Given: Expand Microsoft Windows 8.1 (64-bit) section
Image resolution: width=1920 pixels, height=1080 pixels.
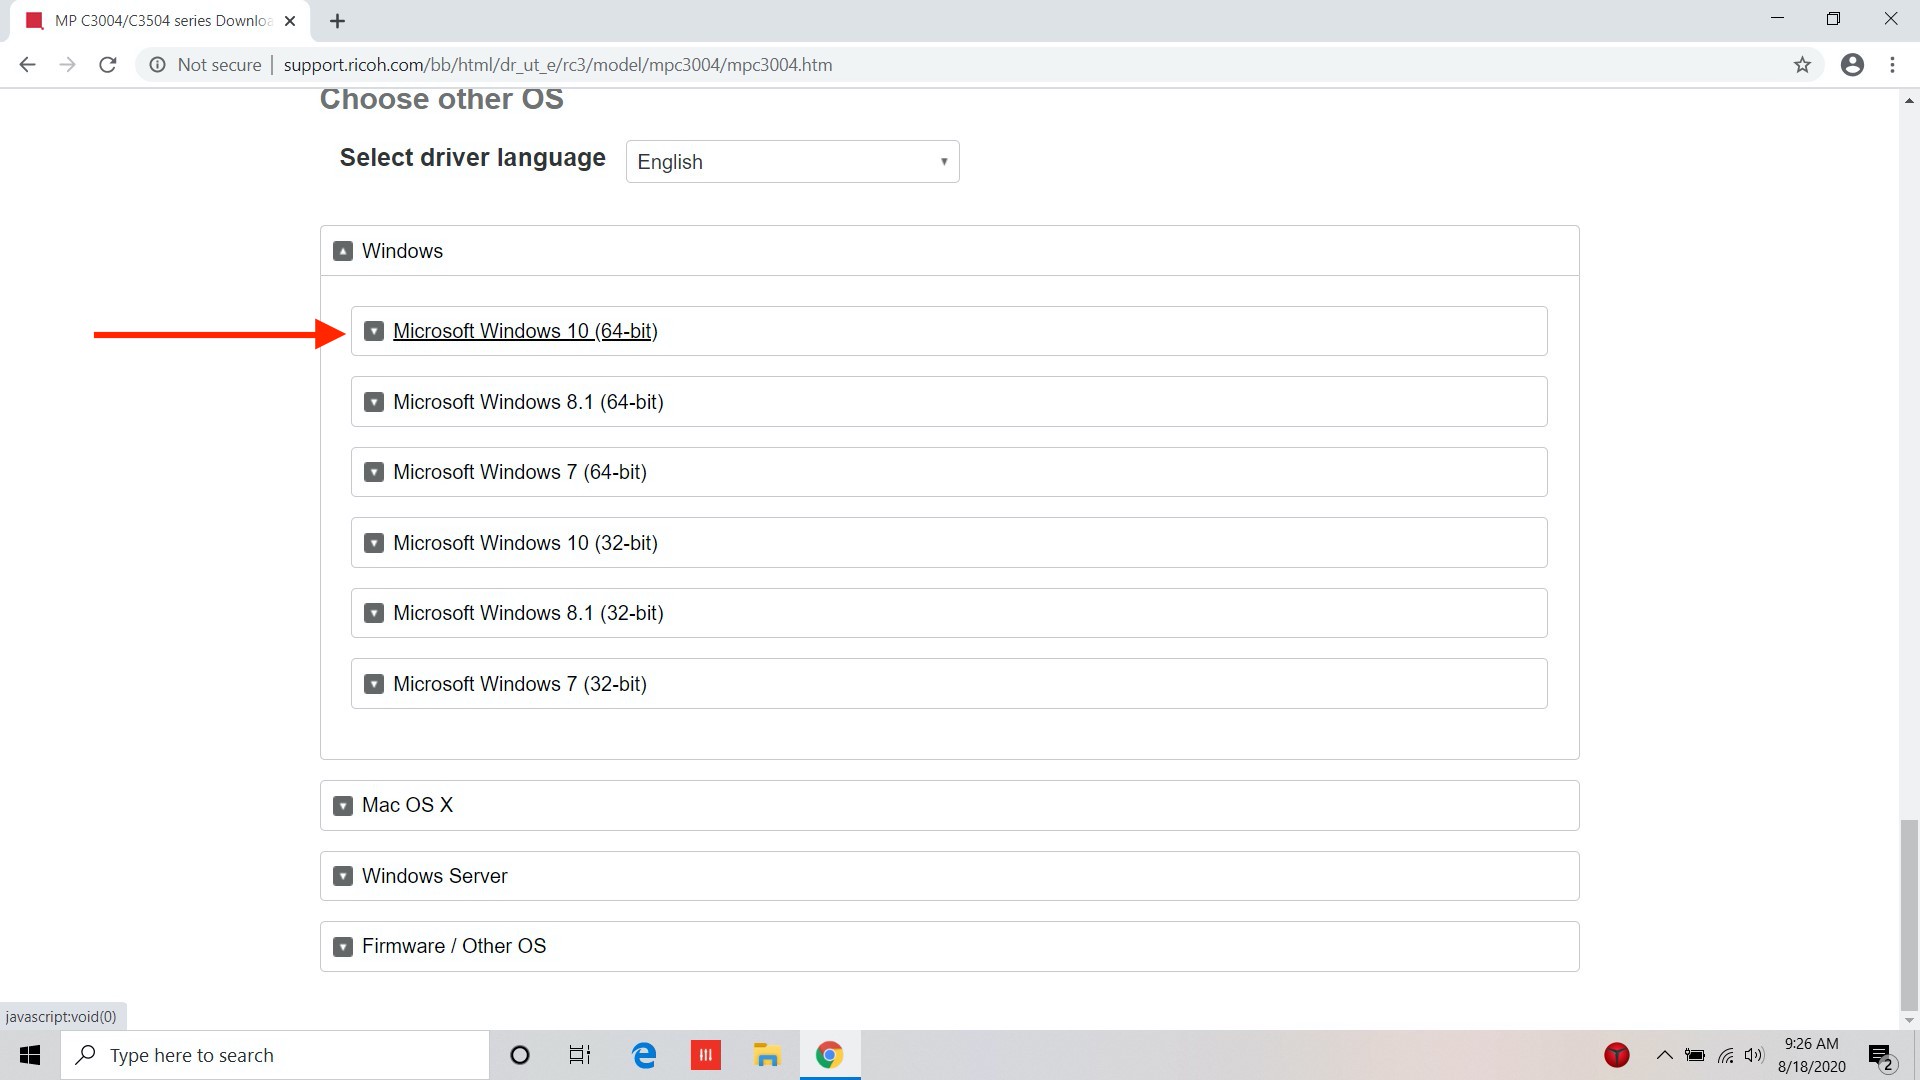Looking at the screenshot, I should (x=528, y=402).
